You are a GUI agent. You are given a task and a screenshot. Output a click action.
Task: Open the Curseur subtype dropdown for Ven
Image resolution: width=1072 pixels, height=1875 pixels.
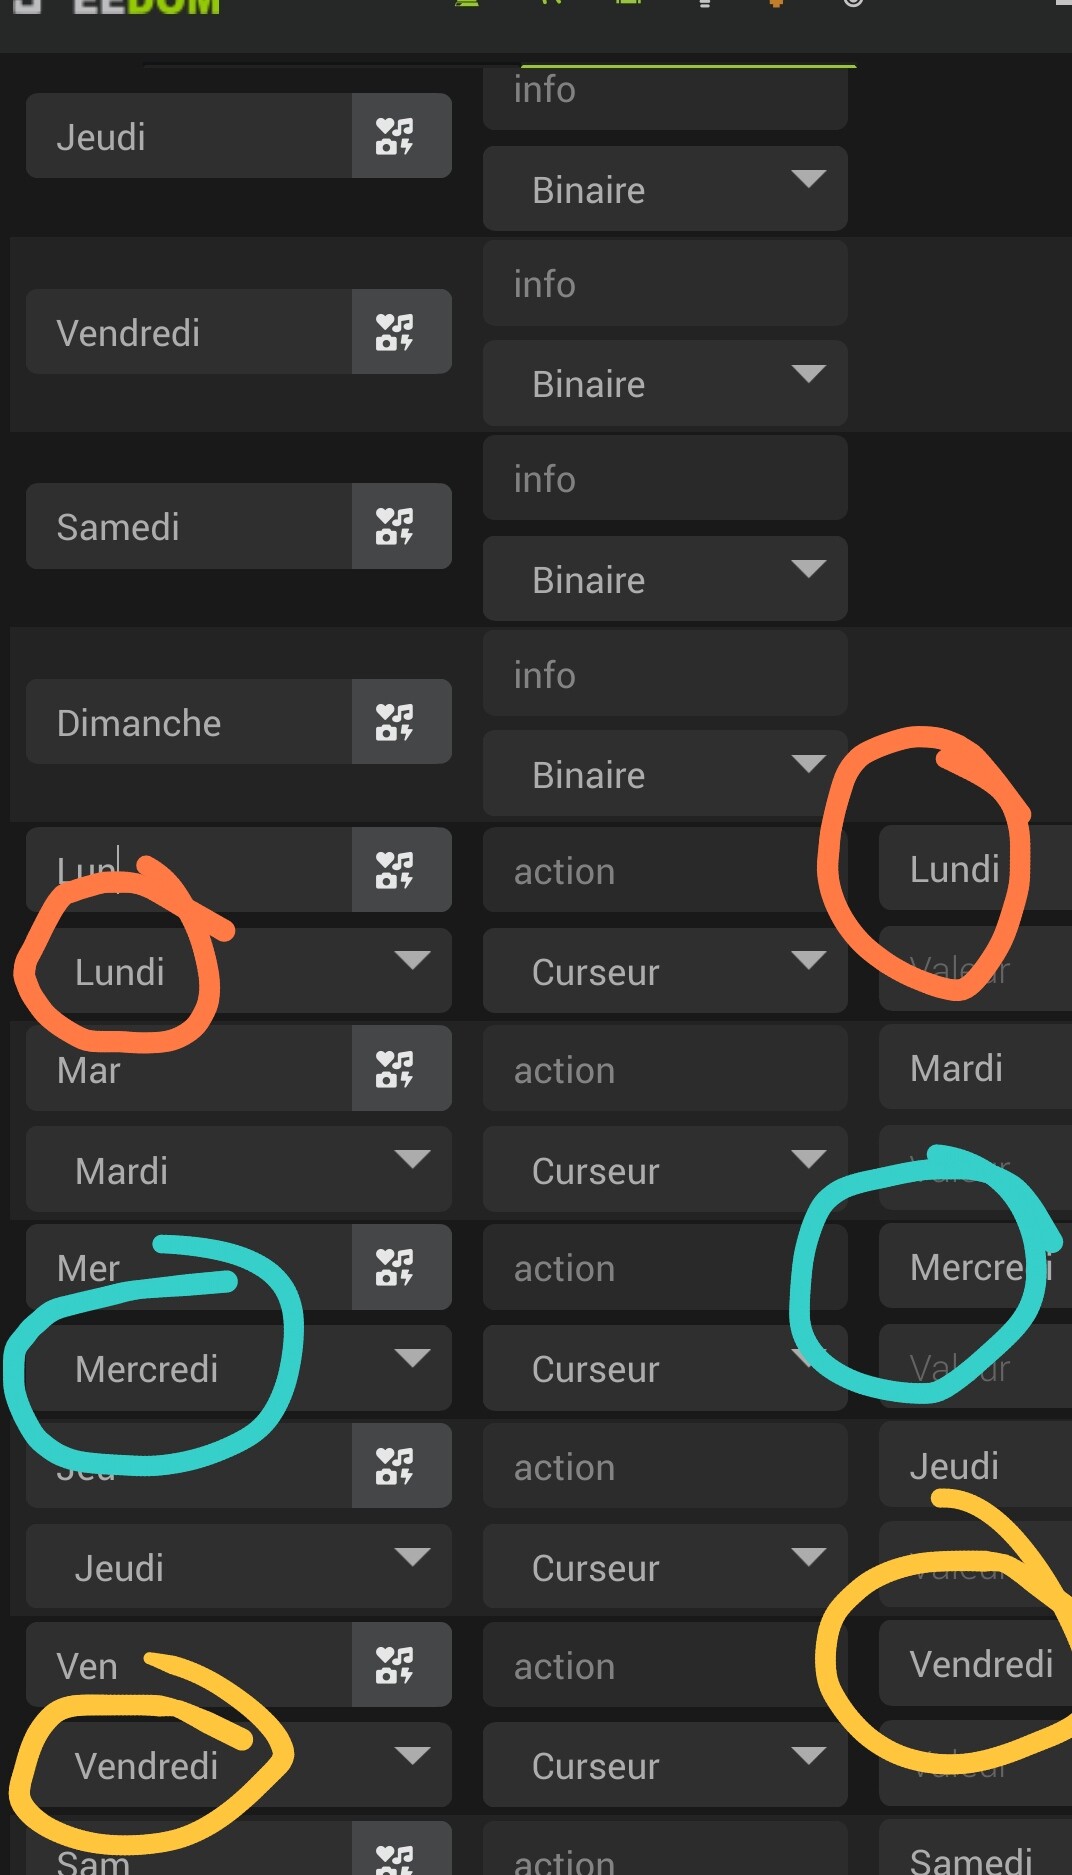665,1765
